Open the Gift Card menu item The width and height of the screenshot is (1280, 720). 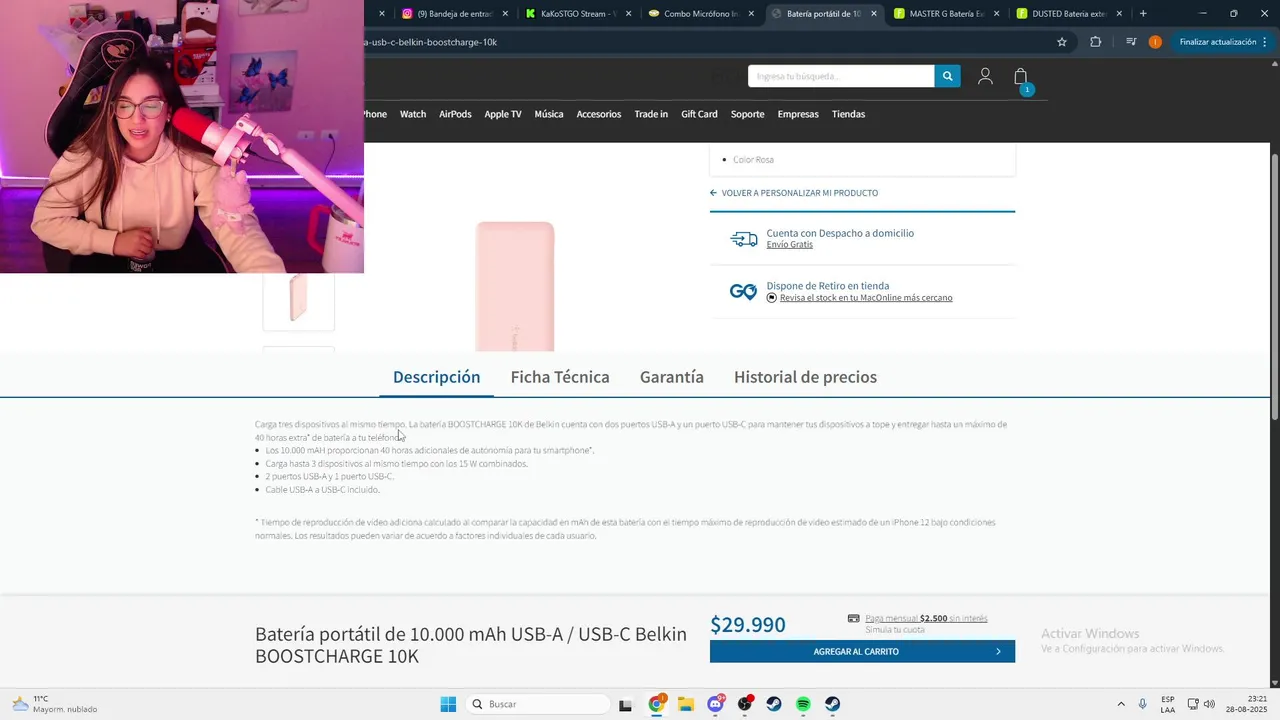(x=699, y=114)
